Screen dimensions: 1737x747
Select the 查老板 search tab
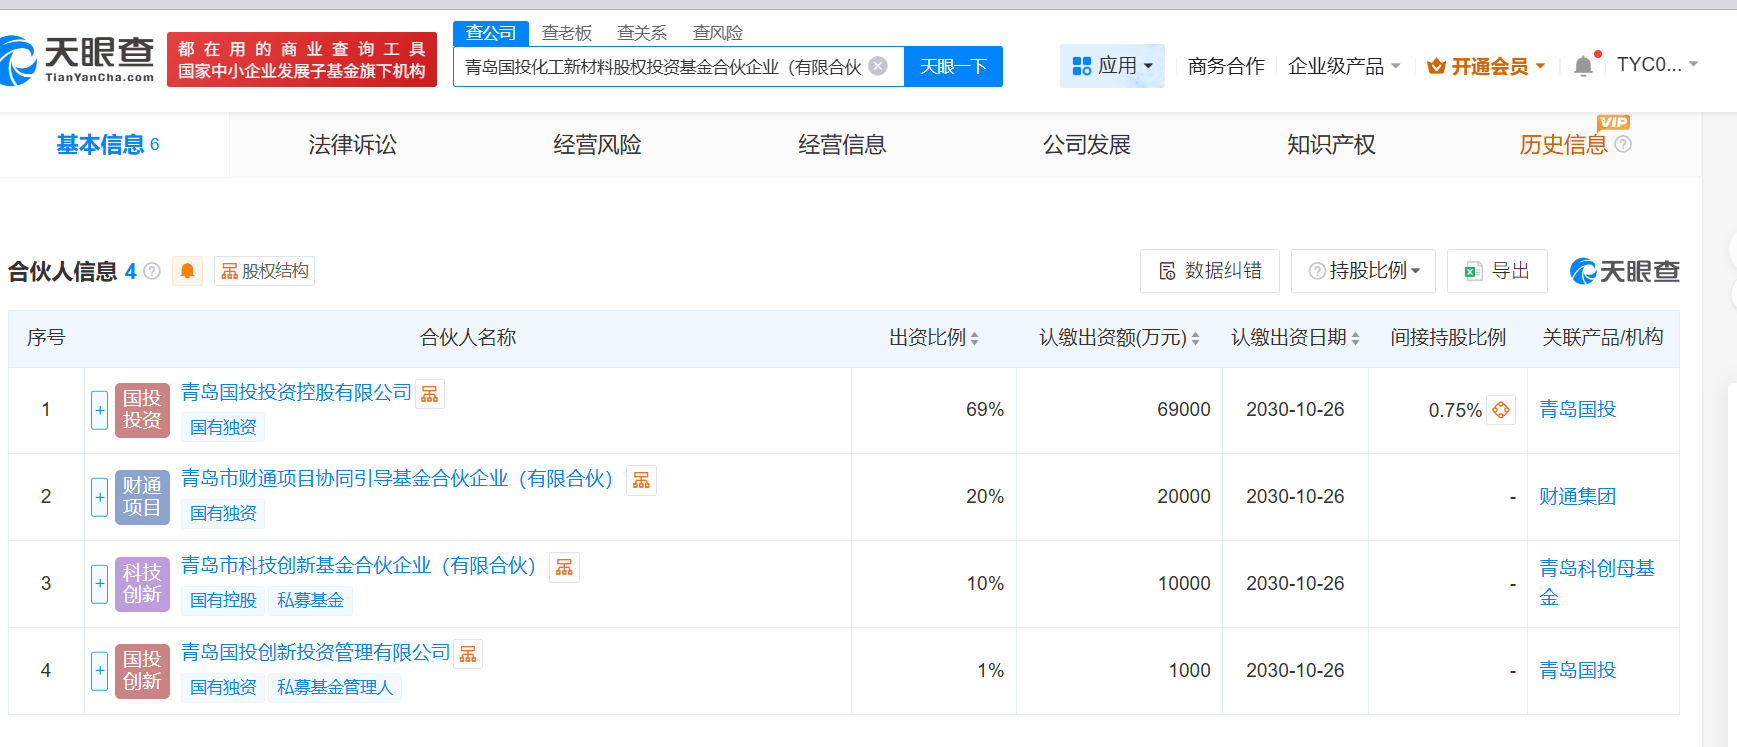566,33
